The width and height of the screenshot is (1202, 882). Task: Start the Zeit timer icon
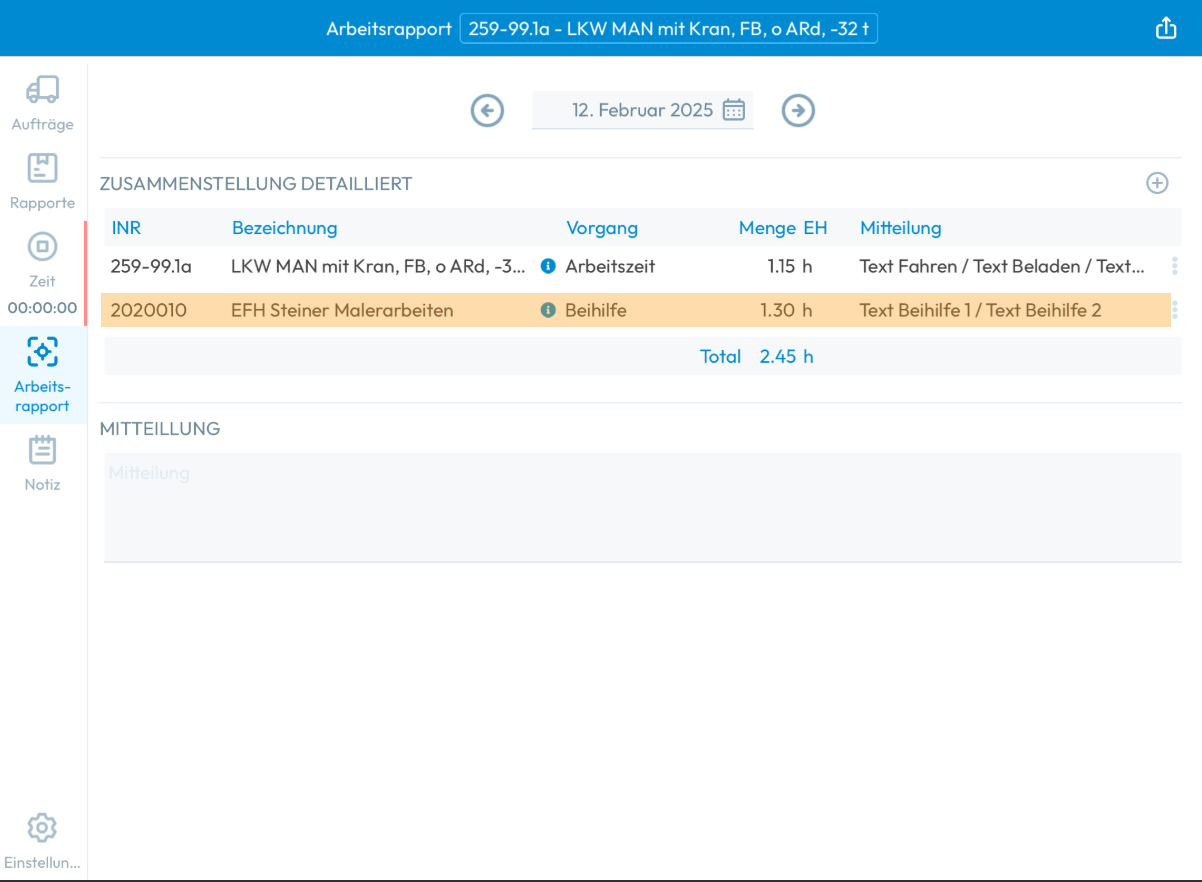pyautogui.click(x=42, y=246)
